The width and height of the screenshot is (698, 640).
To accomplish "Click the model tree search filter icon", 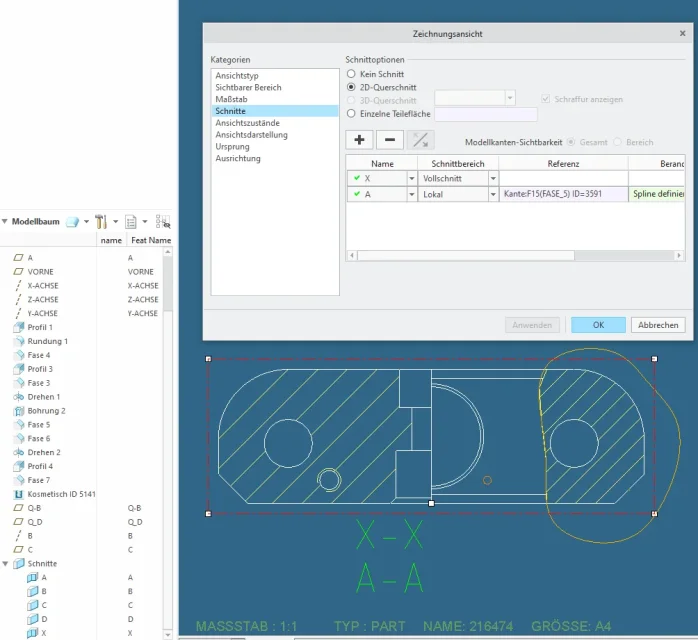I will pos(162,222).
